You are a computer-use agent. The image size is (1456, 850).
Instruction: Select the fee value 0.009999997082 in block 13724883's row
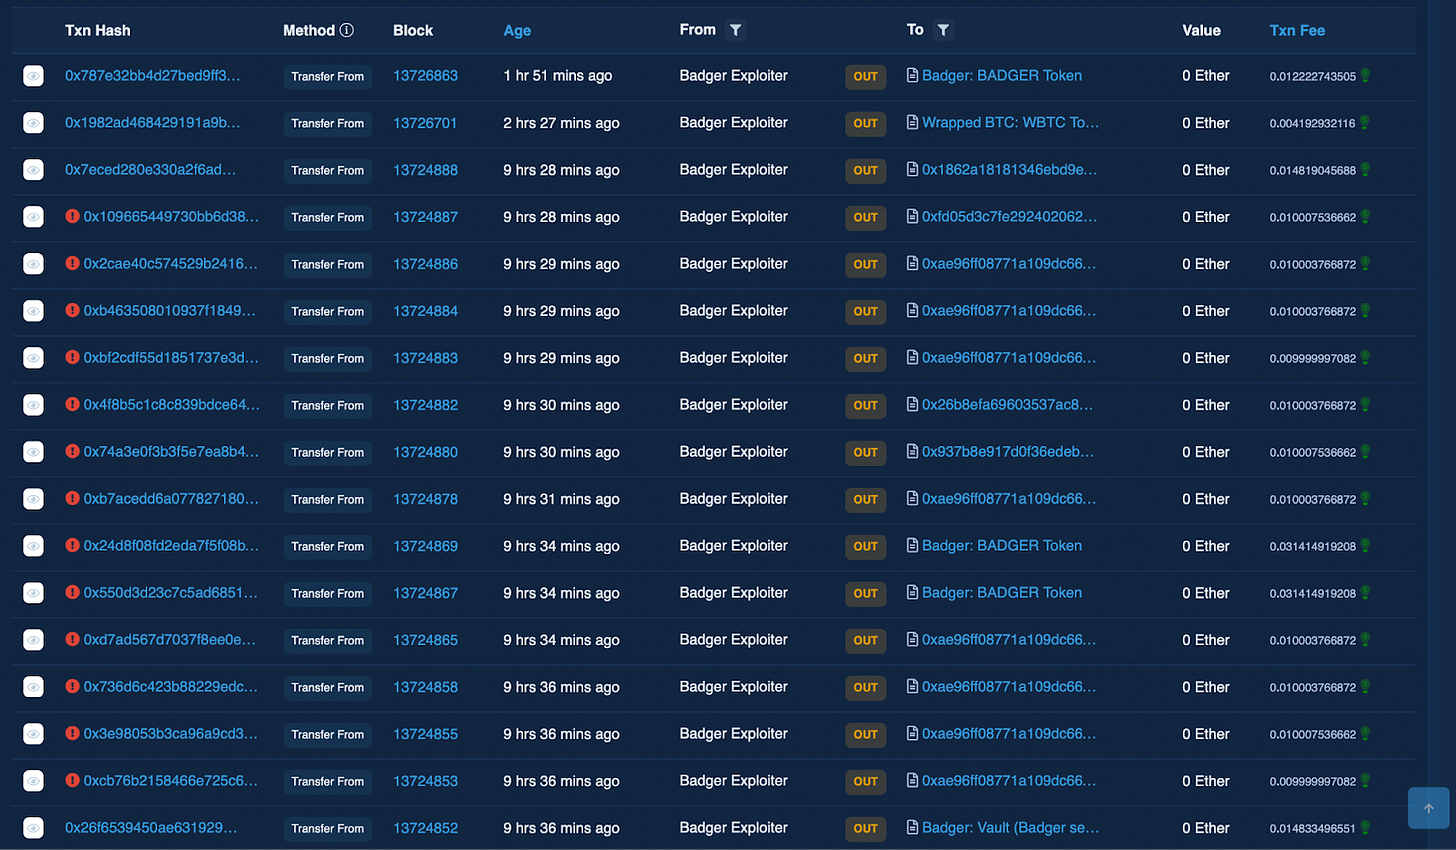click(x=1313, y=359)
